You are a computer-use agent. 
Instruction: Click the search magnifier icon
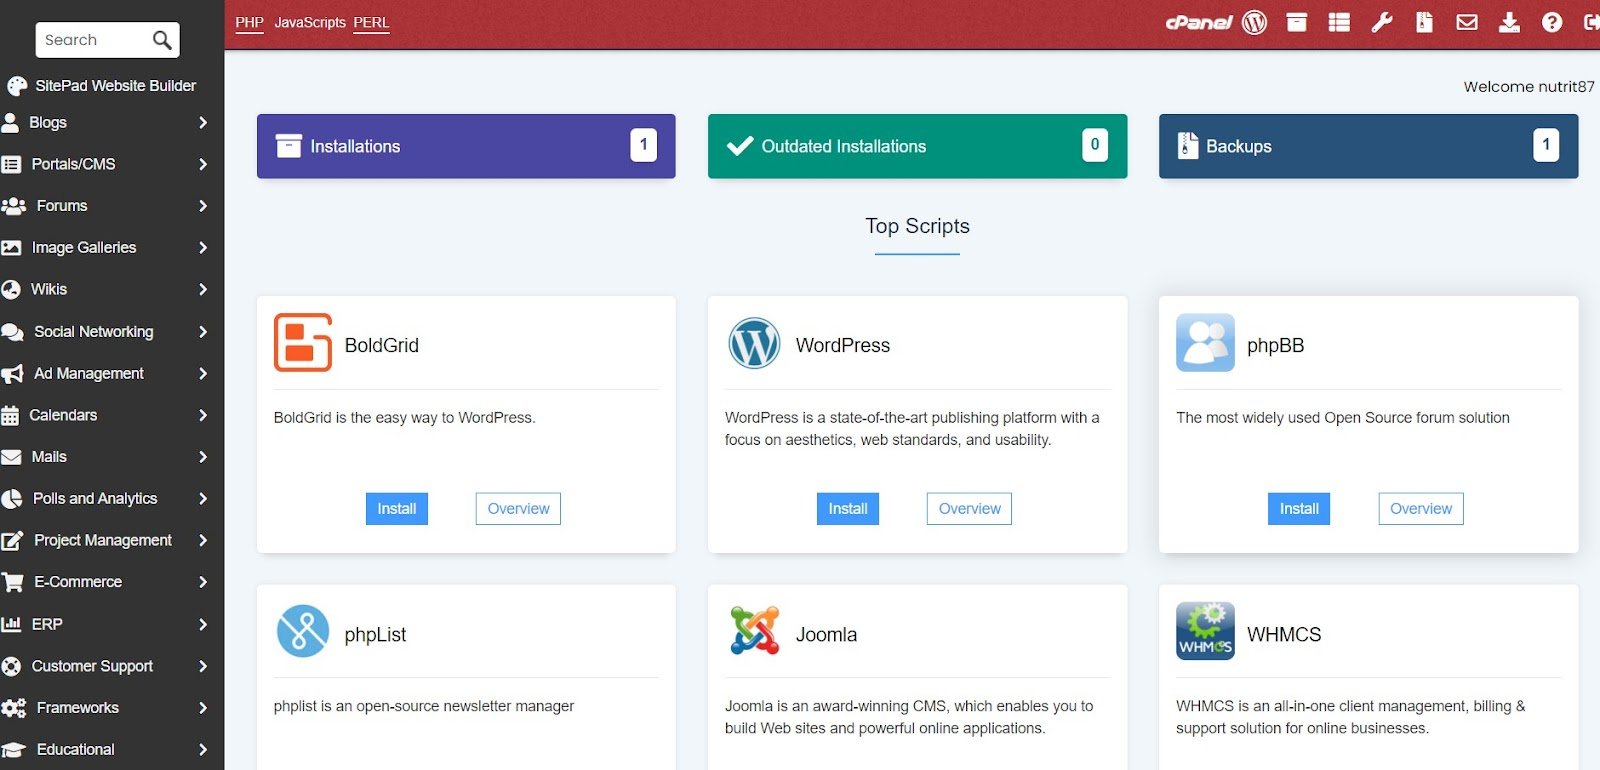(162, 40)
